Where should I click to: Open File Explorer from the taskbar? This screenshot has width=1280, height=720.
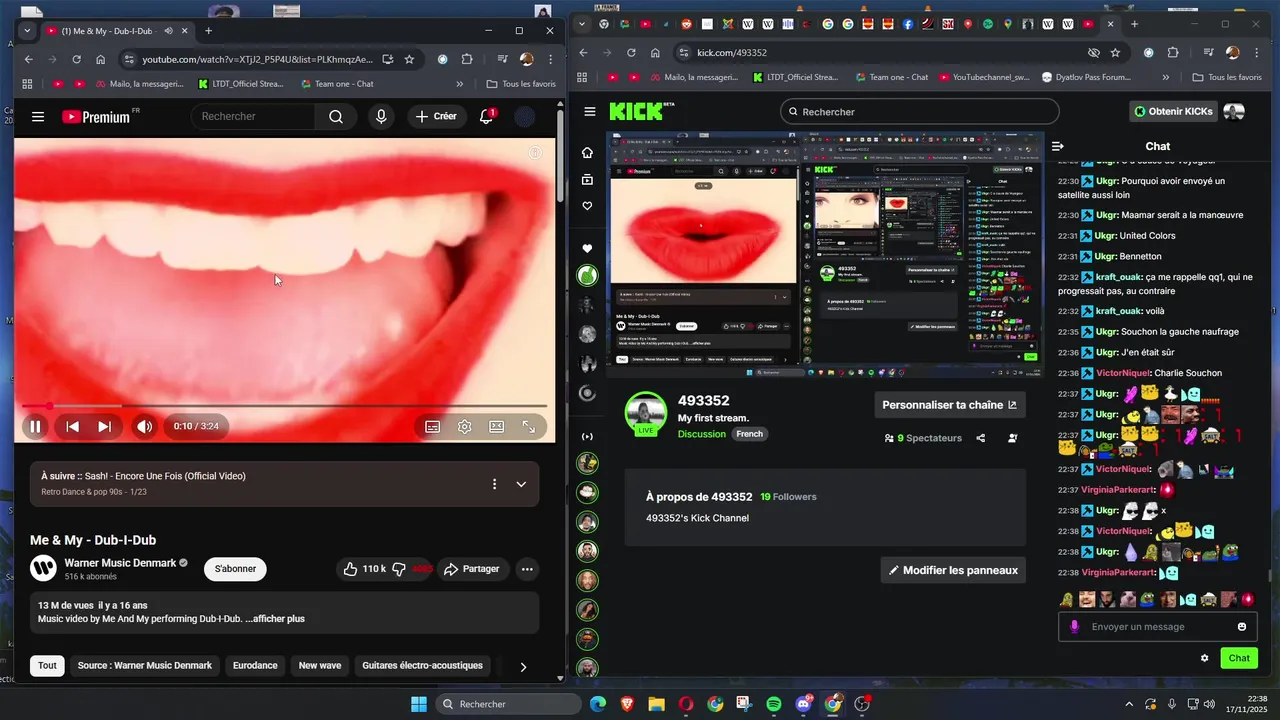coord(656,704)
